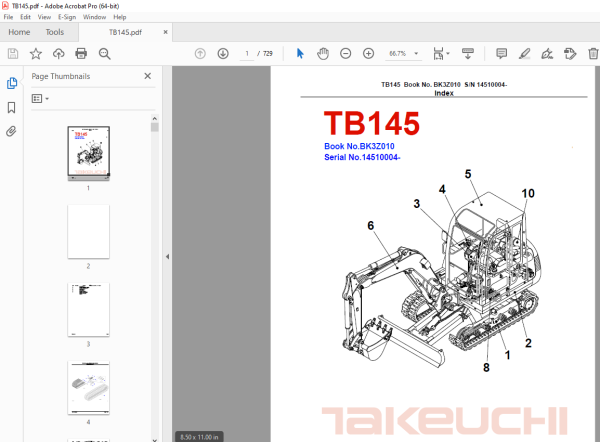This screenshot has height=442, width=600.
Task: Open the Help menu
Action: [x=120, y=17]
